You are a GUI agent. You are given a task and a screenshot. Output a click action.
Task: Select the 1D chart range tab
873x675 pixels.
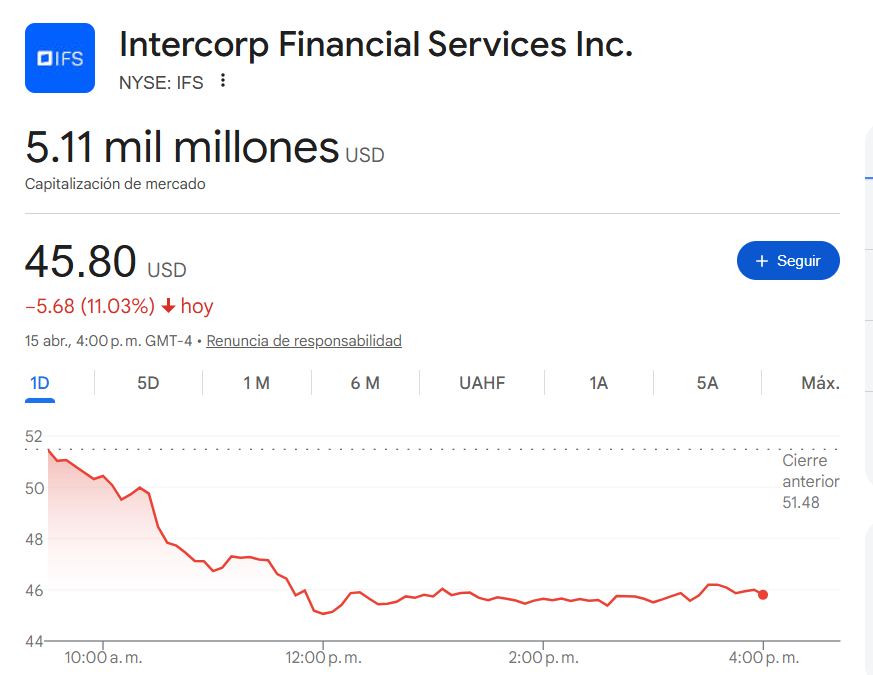pyautogui.click(x=40, y=383)
